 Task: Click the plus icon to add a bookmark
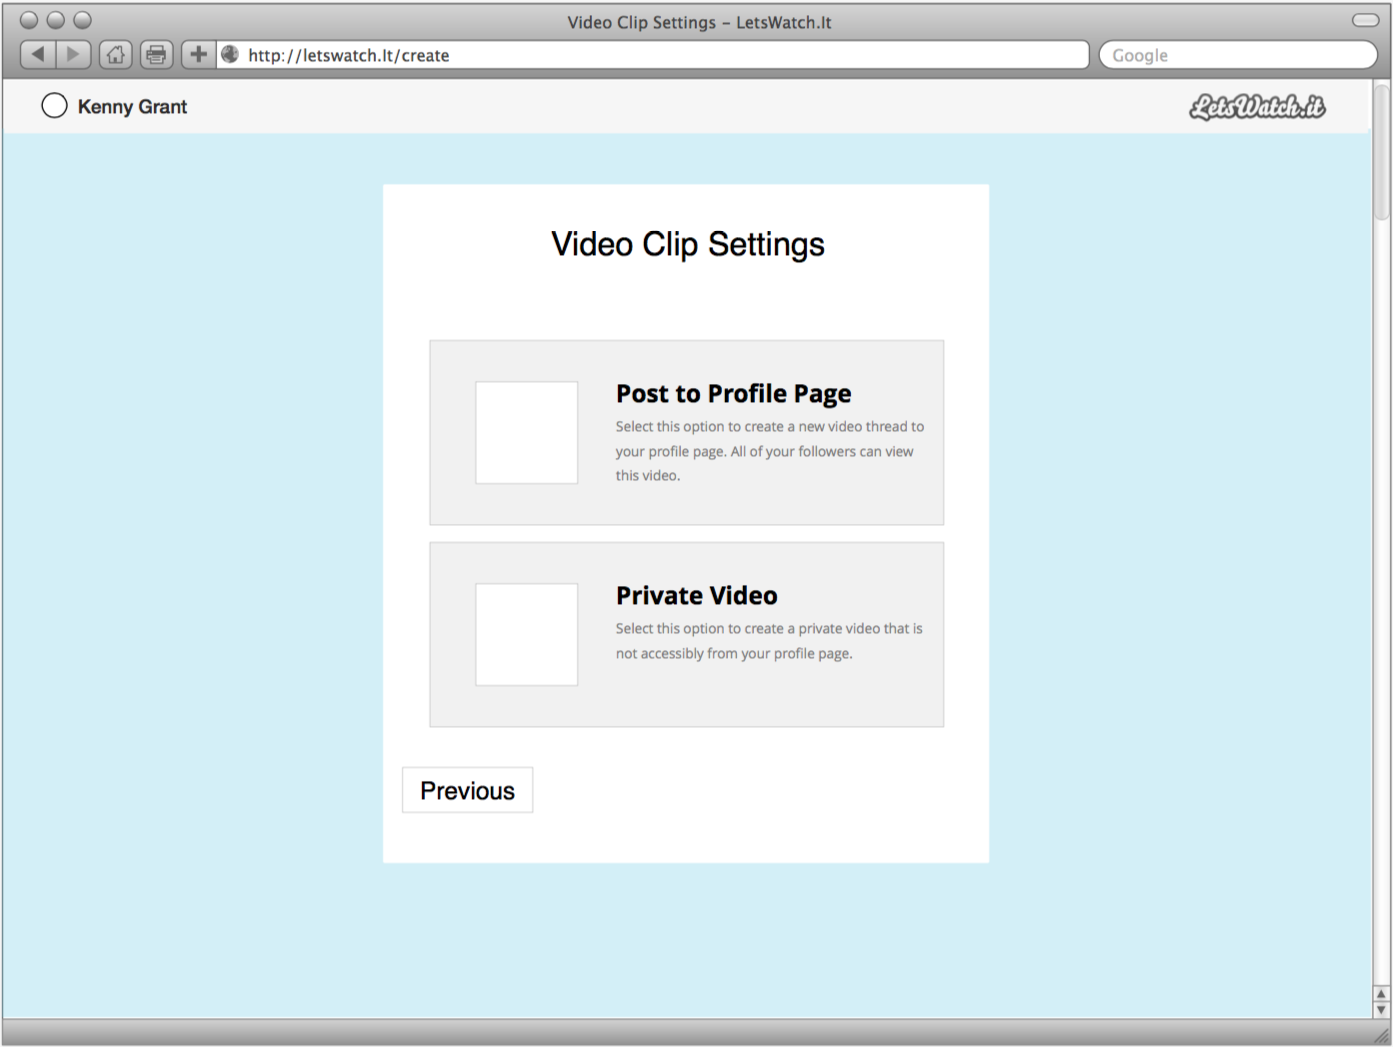click(x=197, y=55)
